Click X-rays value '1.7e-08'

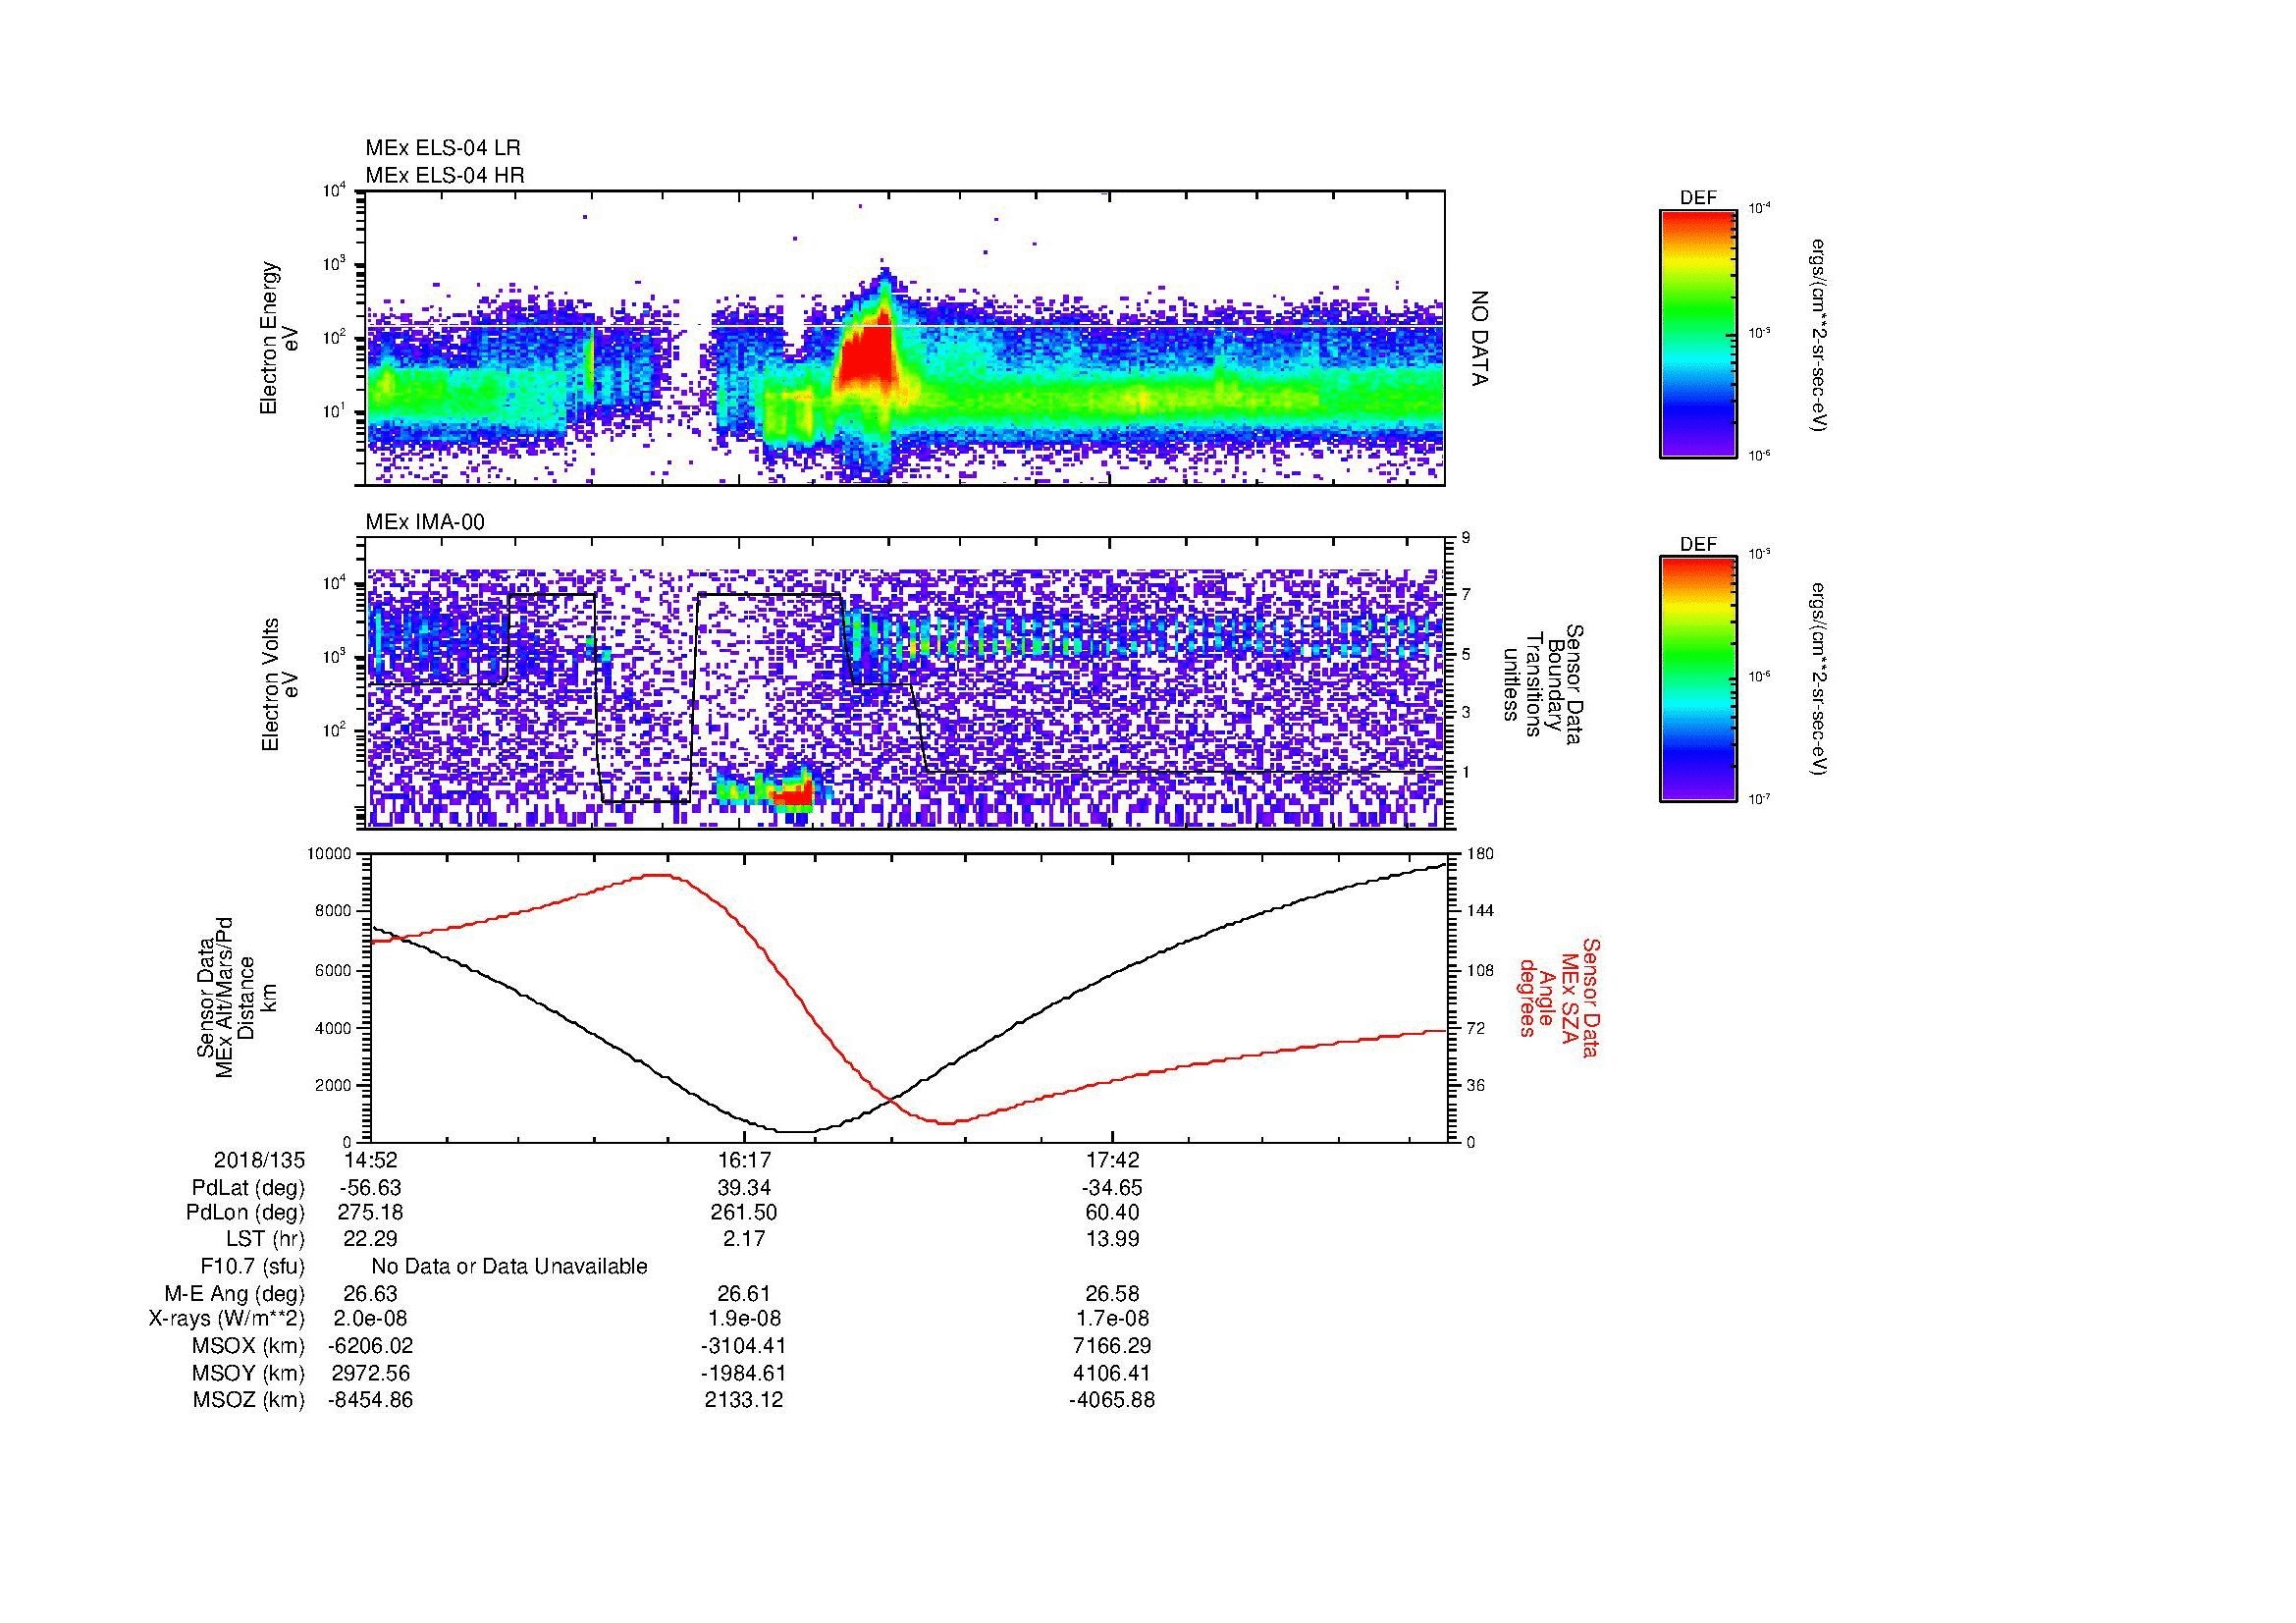[1112, 1319]
